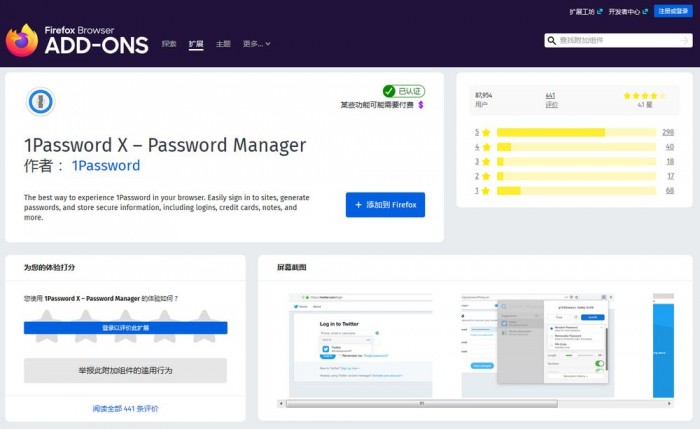700x429 pixels.
Task: Open the 探索 navigation tab
Action: pos(169,44)
